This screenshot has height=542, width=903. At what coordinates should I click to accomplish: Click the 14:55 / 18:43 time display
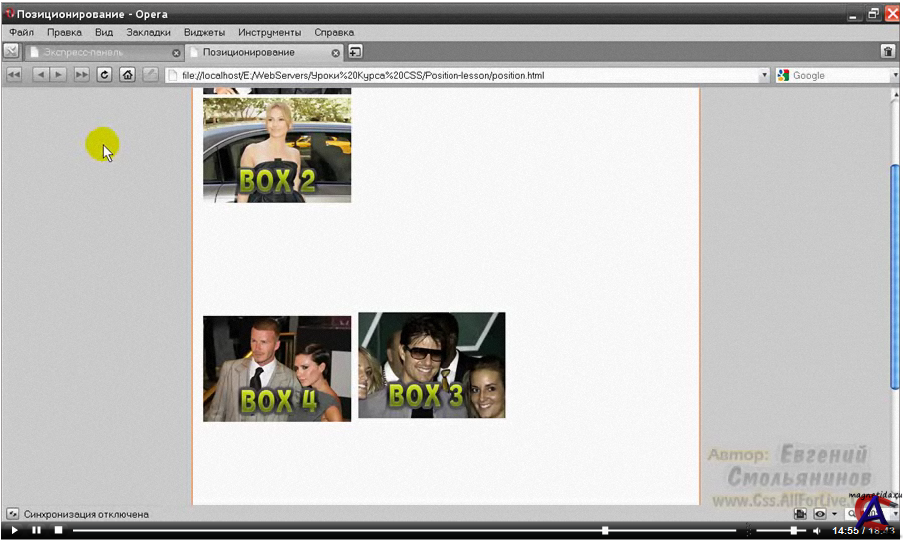click(x=863, y=530)
